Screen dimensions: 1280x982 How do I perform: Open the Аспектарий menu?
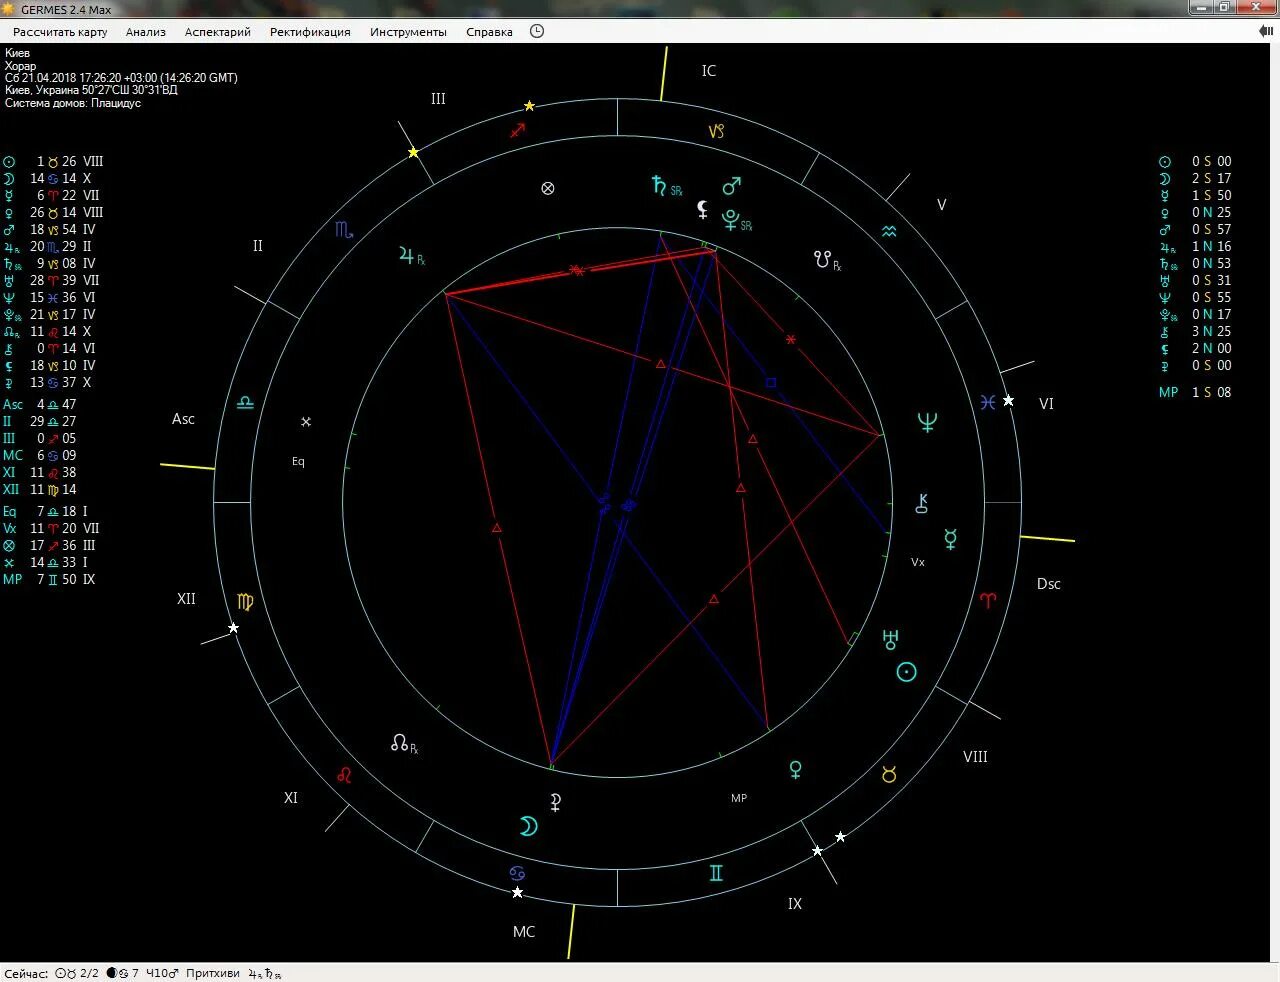pos(218,32)
